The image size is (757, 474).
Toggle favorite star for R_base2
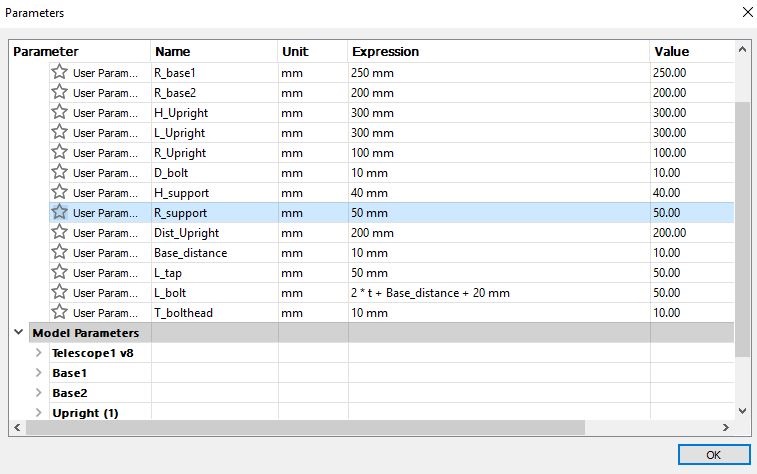(x=59, y=92)
